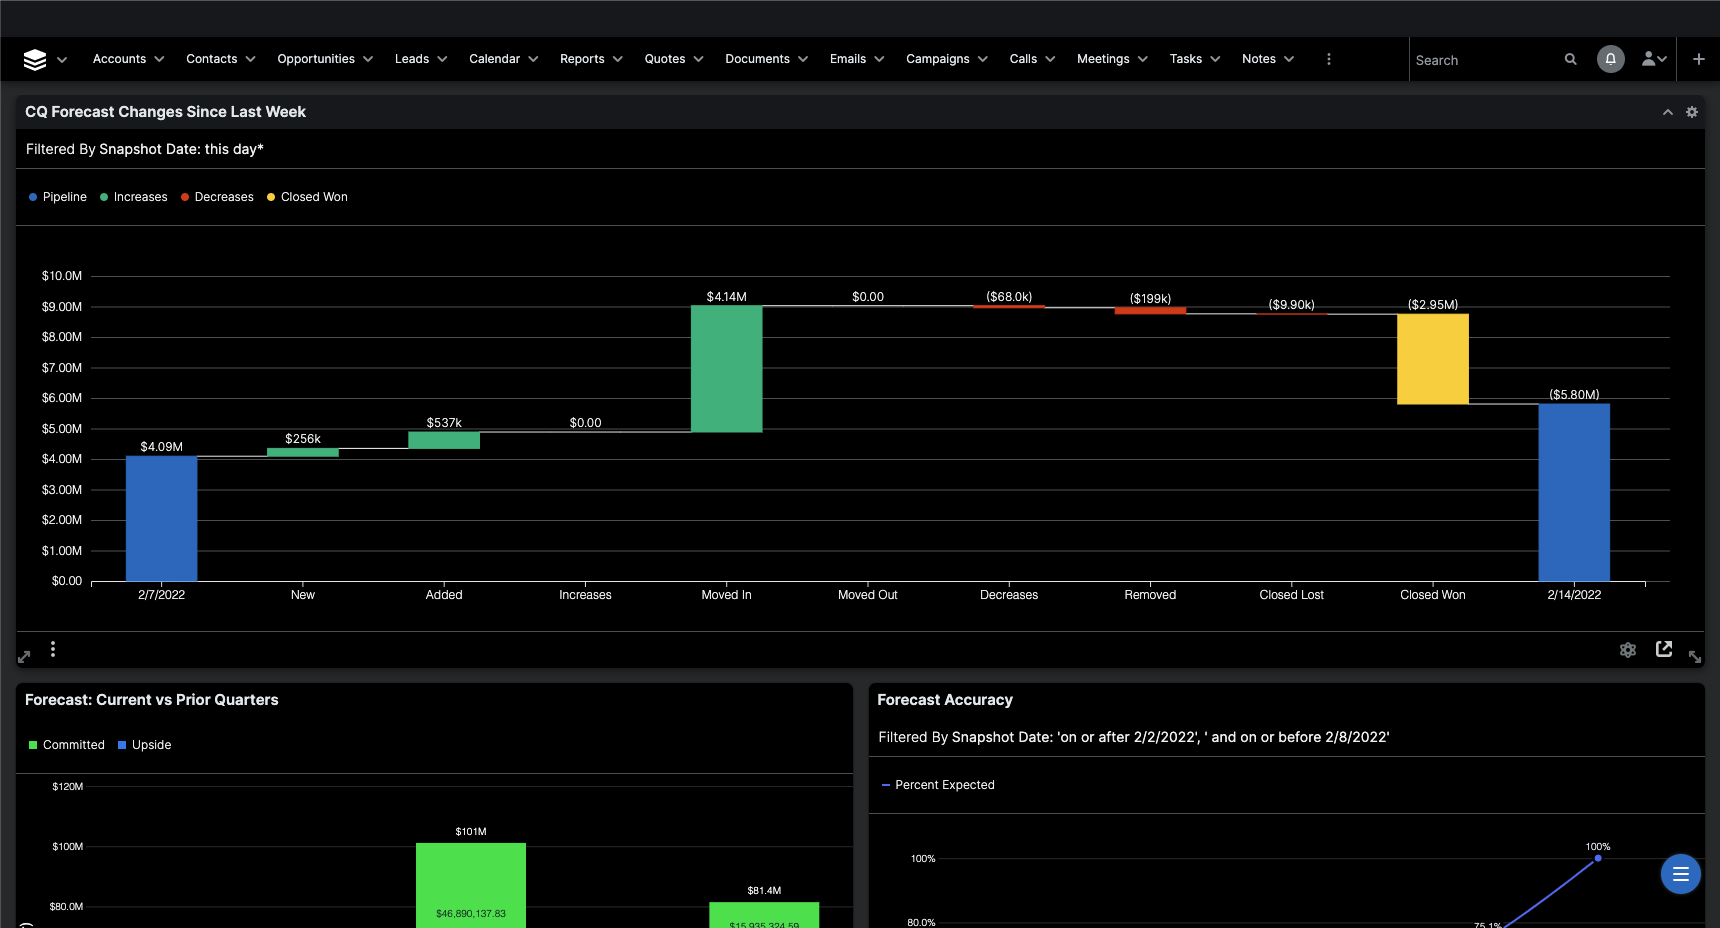Screen dimensions: 1720x928
Task: Click the chart settings gear icon
Action: point(1628,650)
